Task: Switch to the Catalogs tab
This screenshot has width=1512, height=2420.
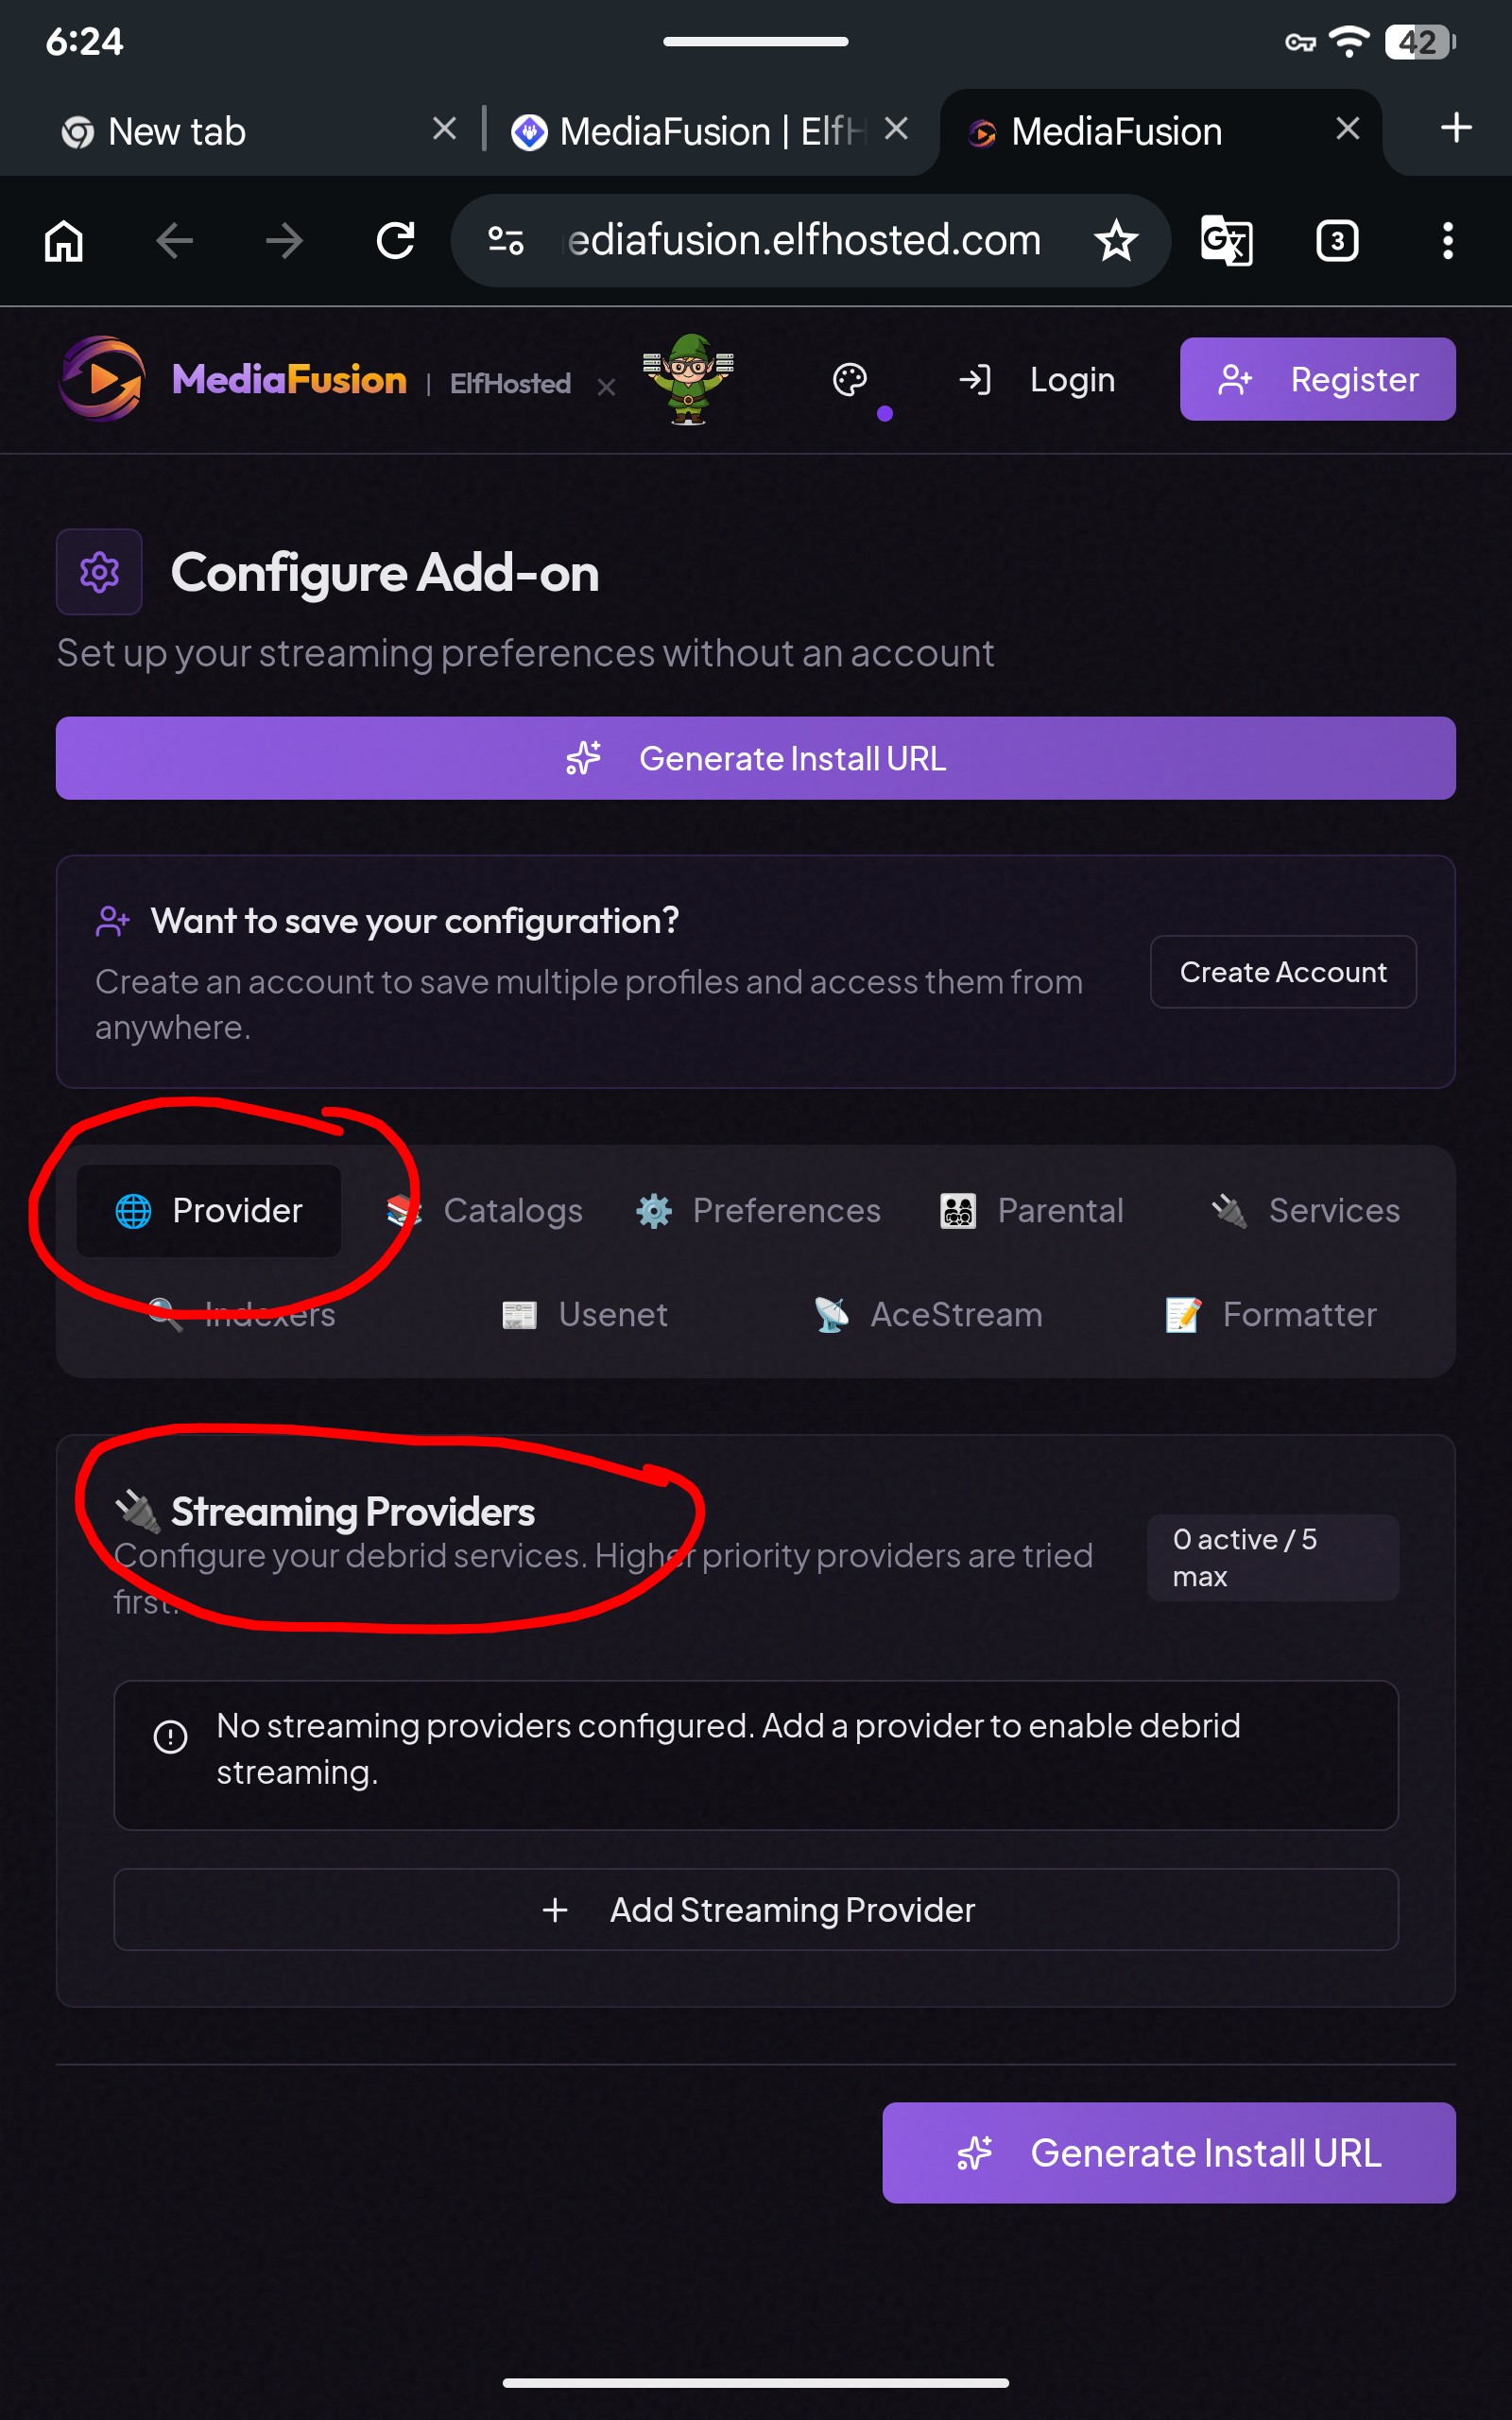Action: (x=486, y=1210)
